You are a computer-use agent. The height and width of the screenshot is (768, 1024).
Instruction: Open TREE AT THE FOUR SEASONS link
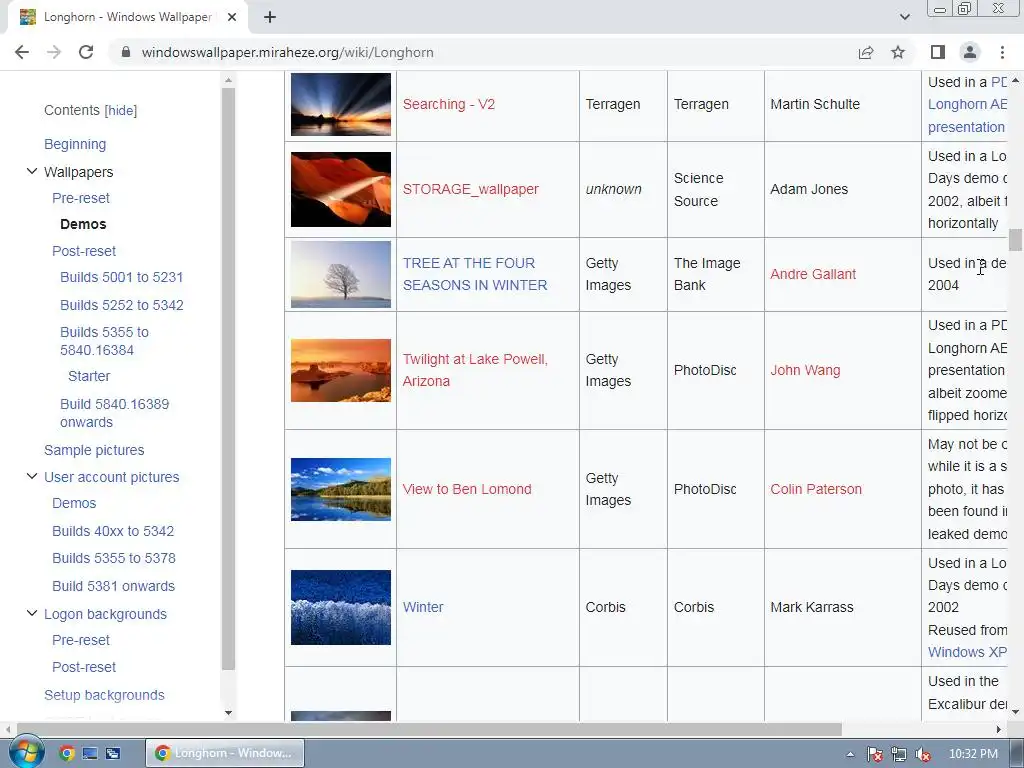(x=475, y=274)
